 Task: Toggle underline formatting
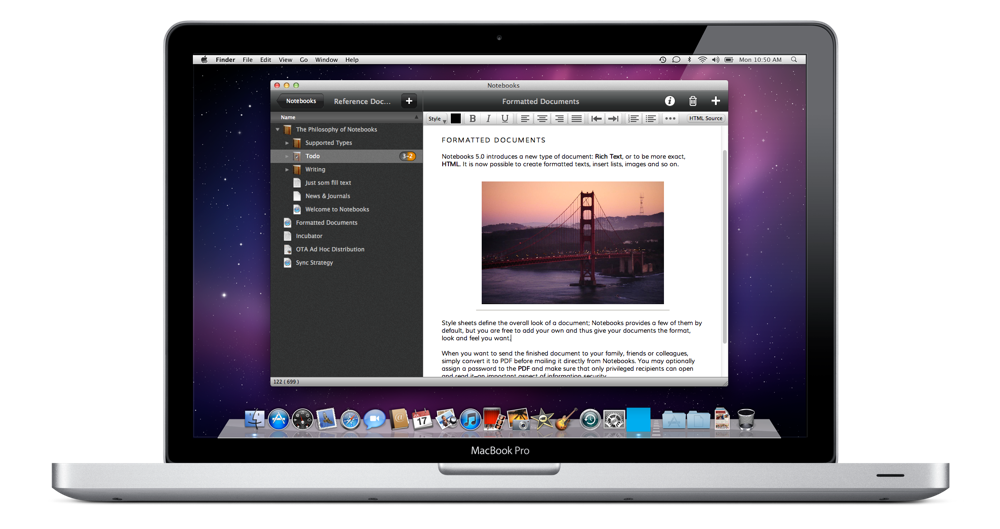point(504,118)
